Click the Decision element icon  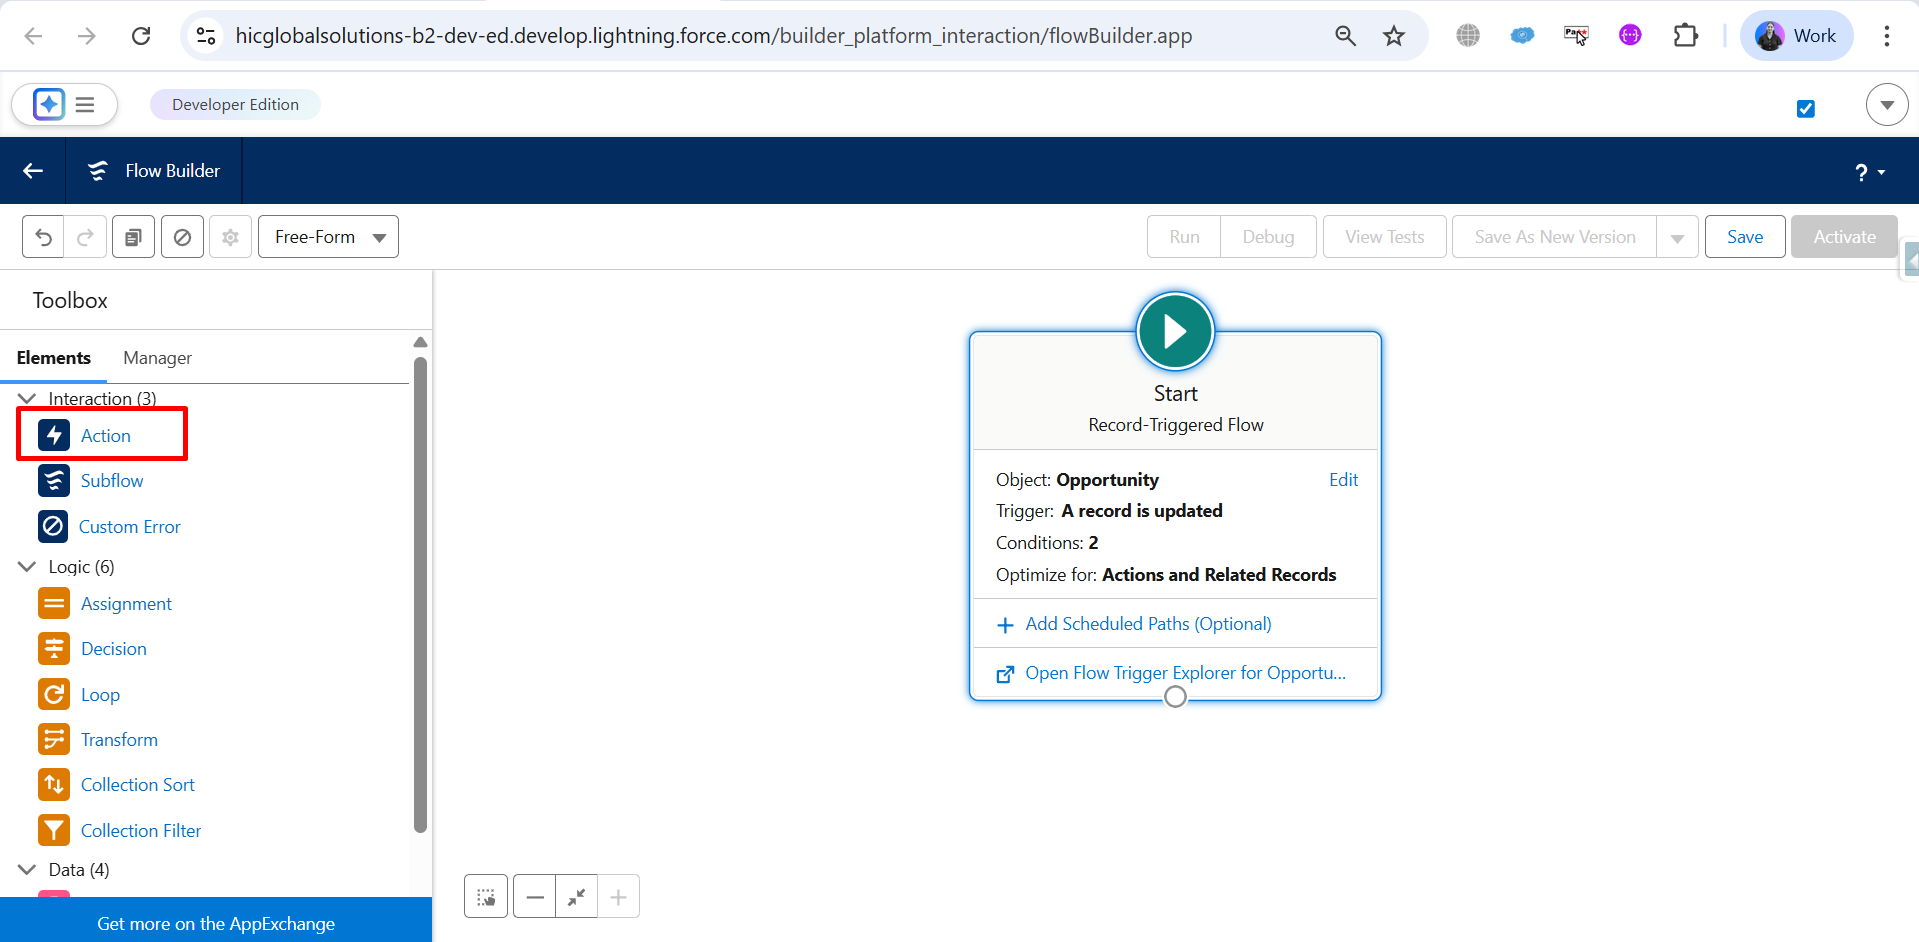click(x=54, y=649)
